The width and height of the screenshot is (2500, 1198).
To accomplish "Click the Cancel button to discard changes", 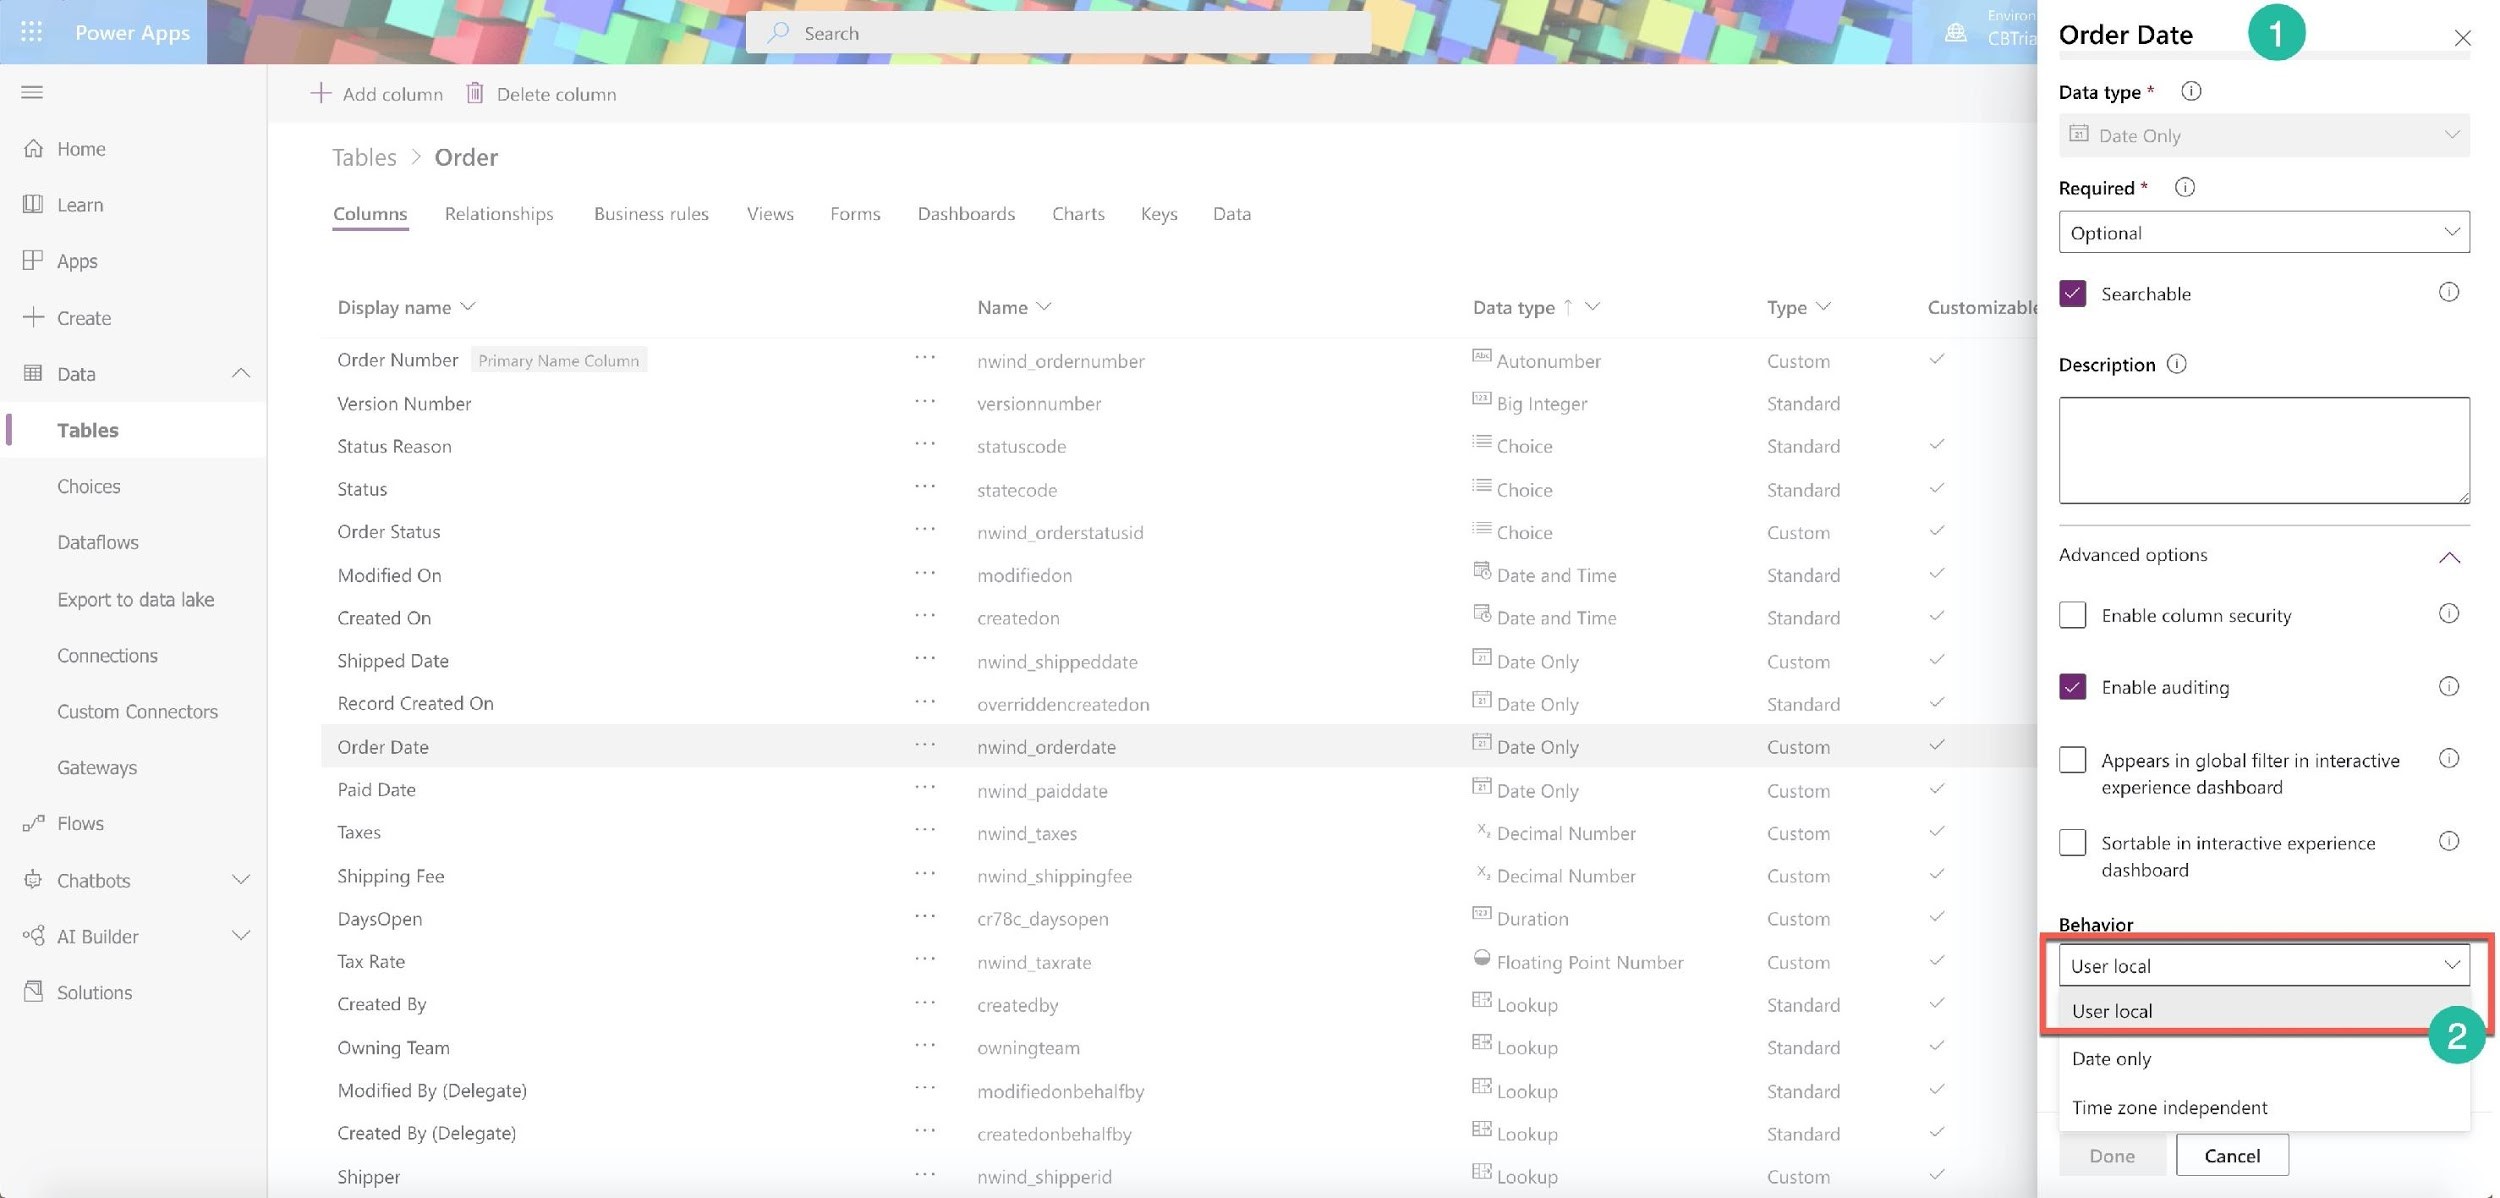I will [x=2231, y=1153].
